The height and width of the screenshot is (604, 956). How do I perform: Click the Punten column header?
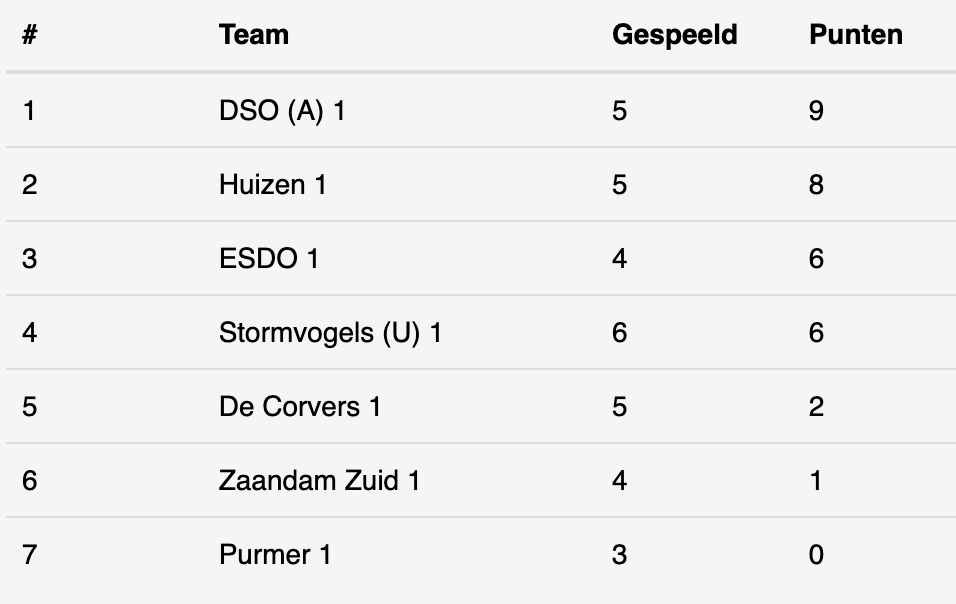click(x=855, y=35)
